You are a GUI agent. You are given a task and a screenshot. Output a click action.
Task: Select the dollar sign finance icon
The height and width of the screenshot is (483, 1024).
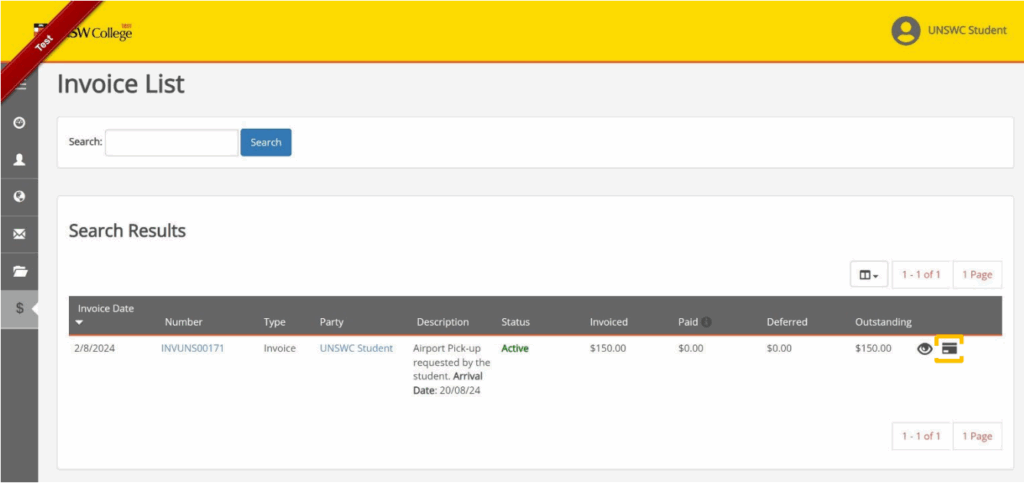19,309
